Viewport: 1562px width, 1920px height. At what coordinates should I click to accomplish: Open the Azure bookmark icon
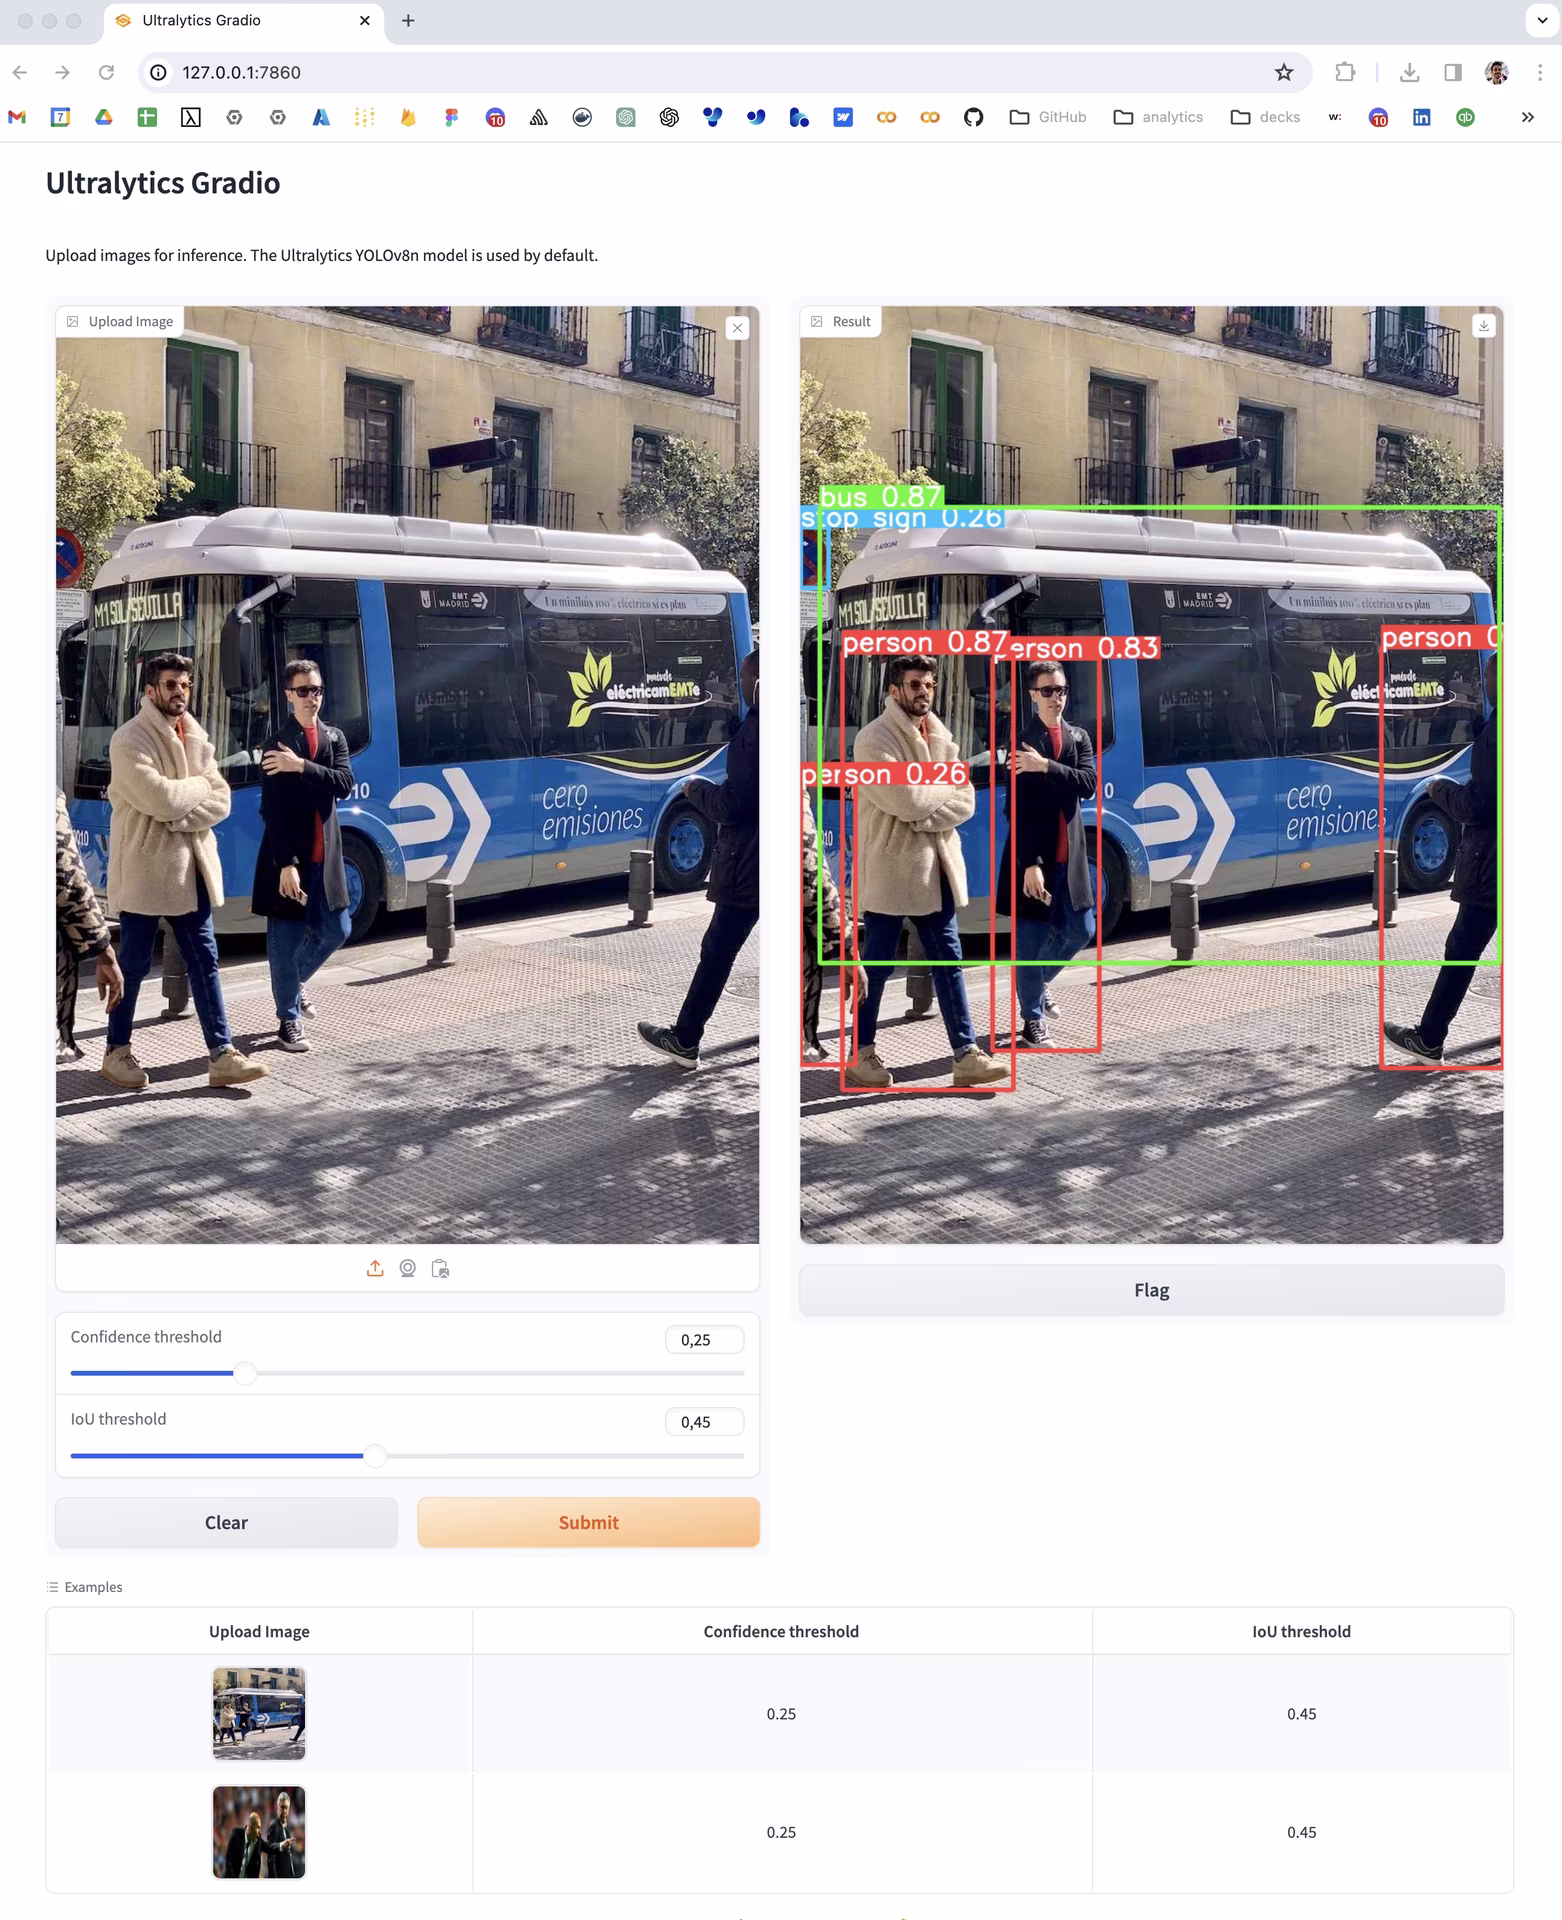321,117
